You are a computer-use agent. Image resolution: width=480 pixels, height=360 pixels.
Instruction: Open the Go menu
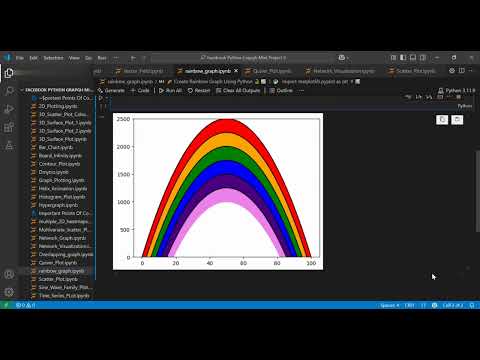tap(88, 58)
